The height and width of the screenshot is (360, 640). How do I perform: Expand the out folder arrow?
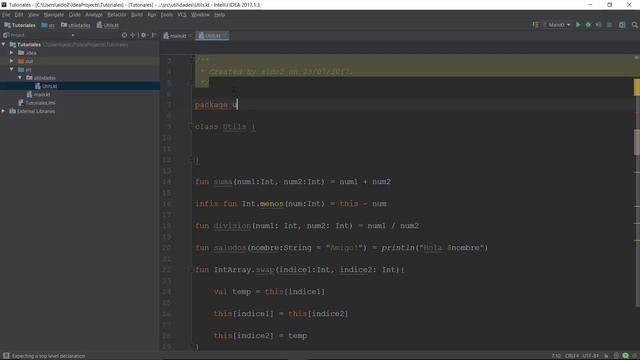tap(11, 61)
